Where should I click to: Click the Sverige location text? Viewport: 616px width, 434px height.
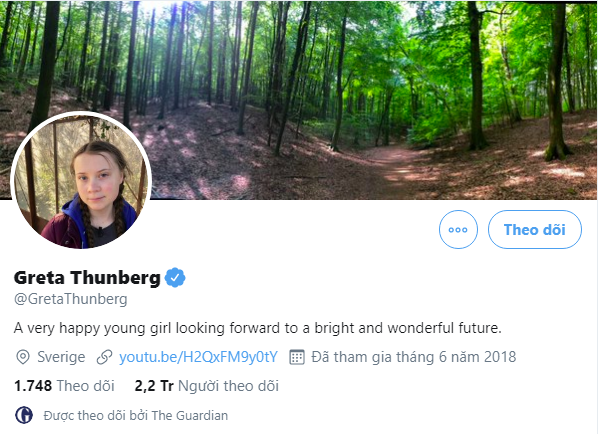[x=61, y=357]
